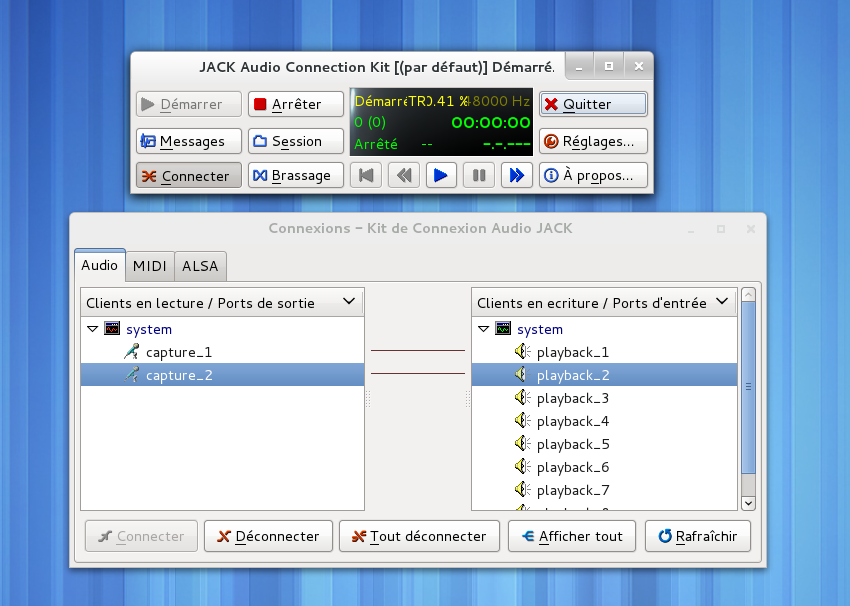Stop JACK with the Arrêter button

296,104
